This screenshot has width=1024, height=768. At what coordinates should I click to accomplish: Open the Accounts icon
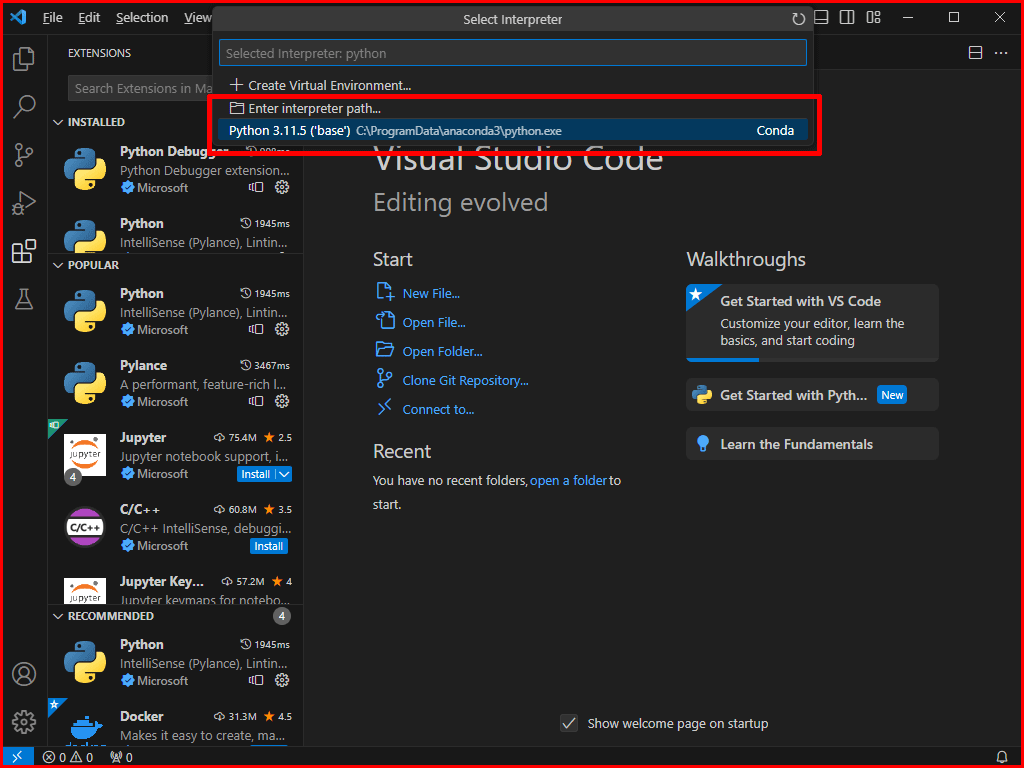click(24, 674)
